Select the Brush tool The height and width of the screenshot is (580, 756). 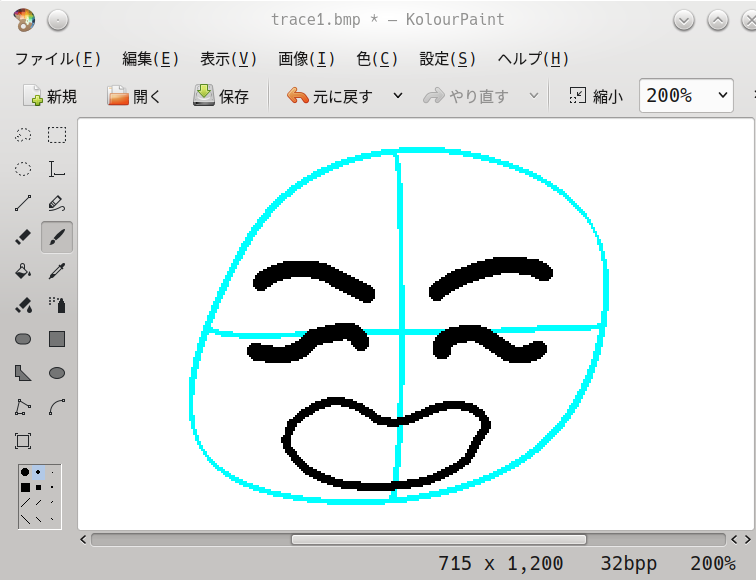click(57, 237)
